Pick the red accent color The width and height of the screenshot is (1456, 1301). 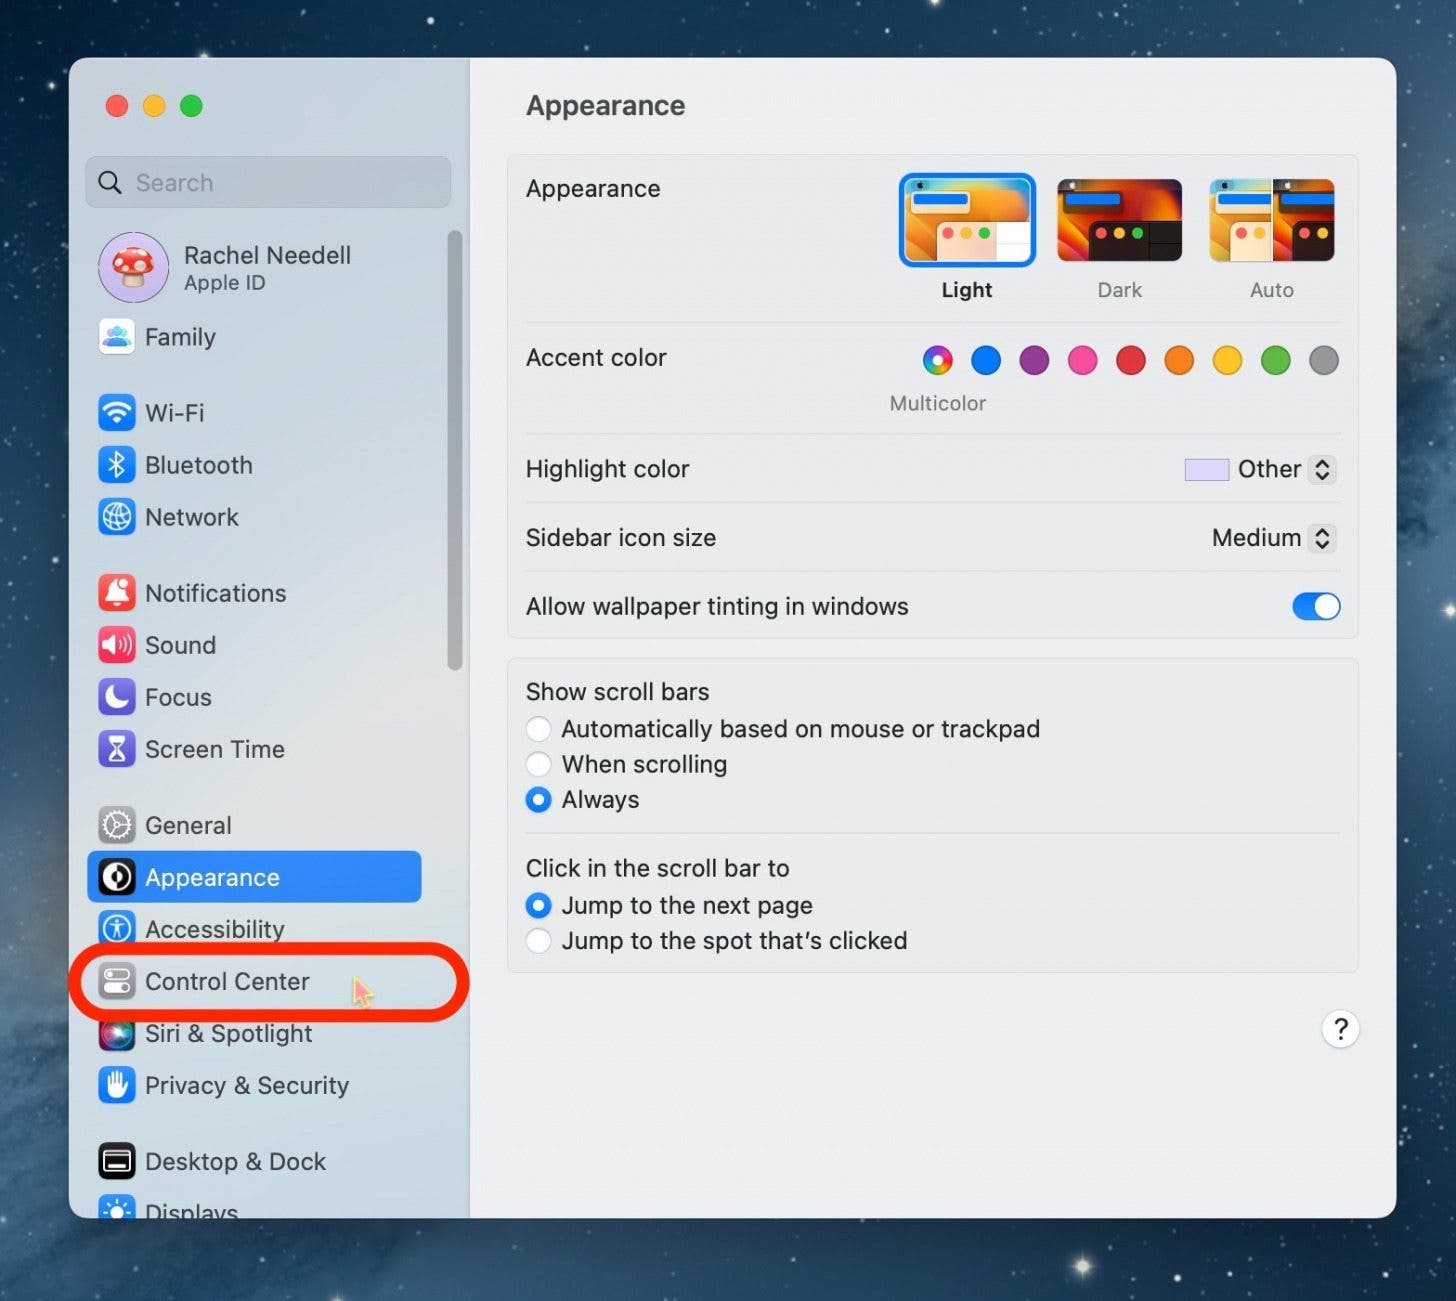[x=1131, y=360]
